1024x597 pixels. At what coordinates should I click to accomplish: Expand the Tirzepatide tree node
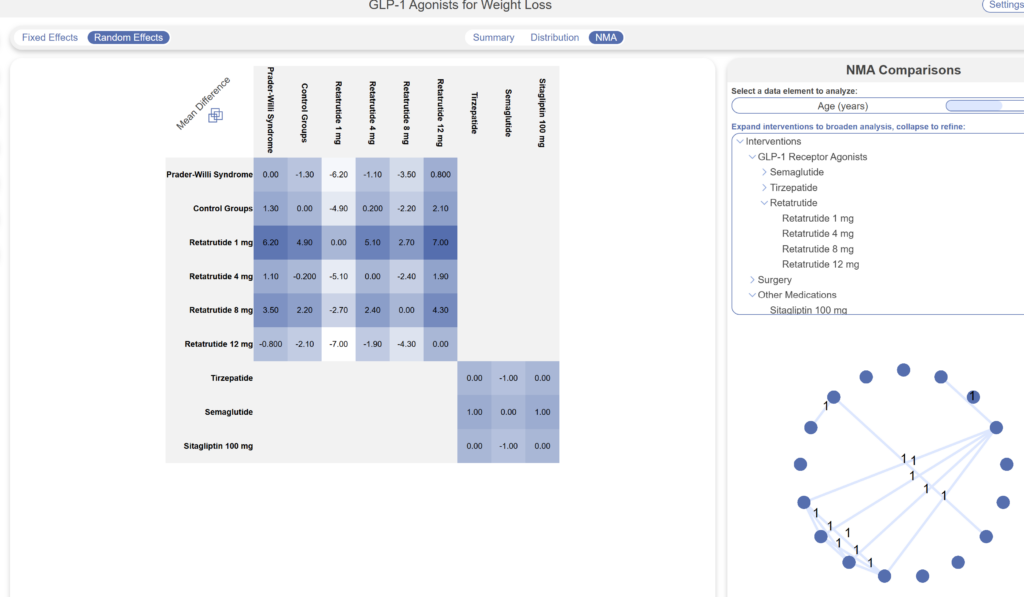click(x=764, y=187)
